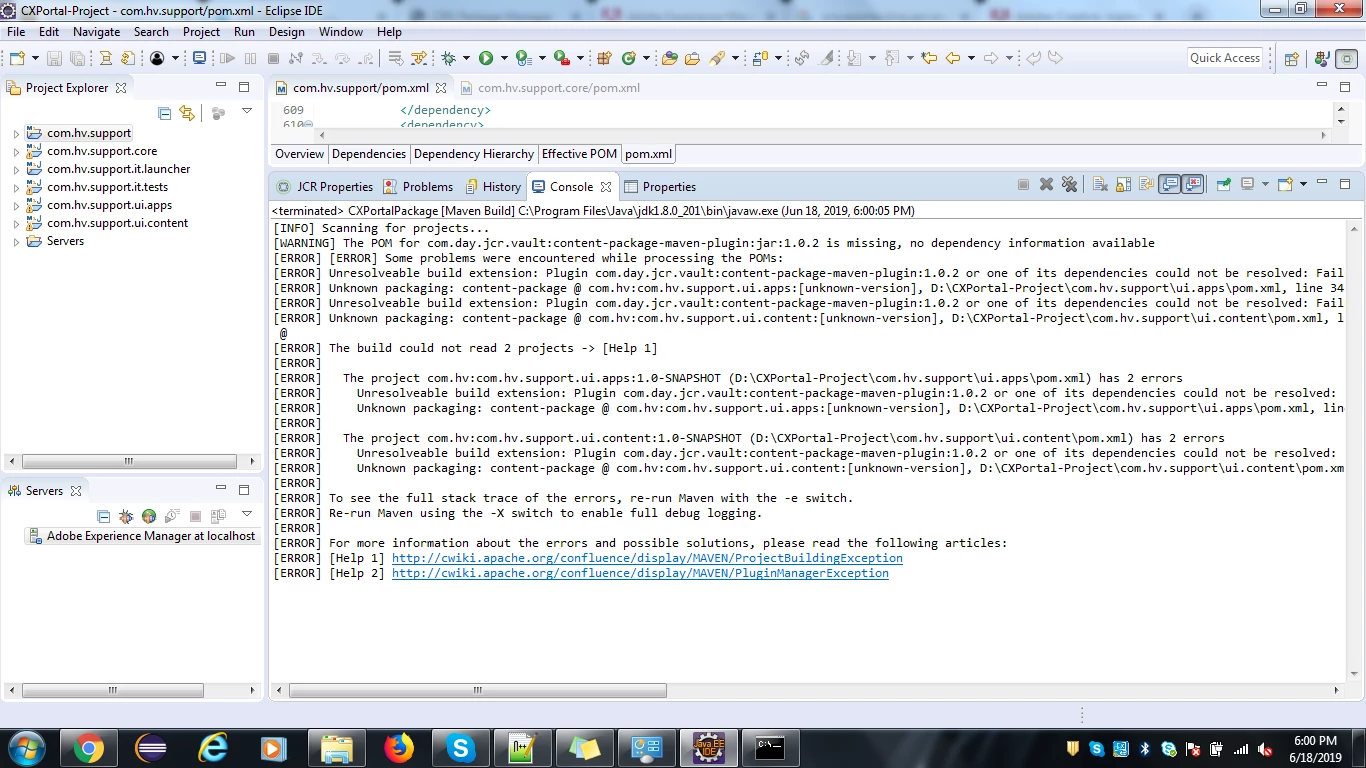Viewport: 1366px width, 768px height.
Task: Click the Run Last Tool (External Tools) icon
Action: point(562,58)
